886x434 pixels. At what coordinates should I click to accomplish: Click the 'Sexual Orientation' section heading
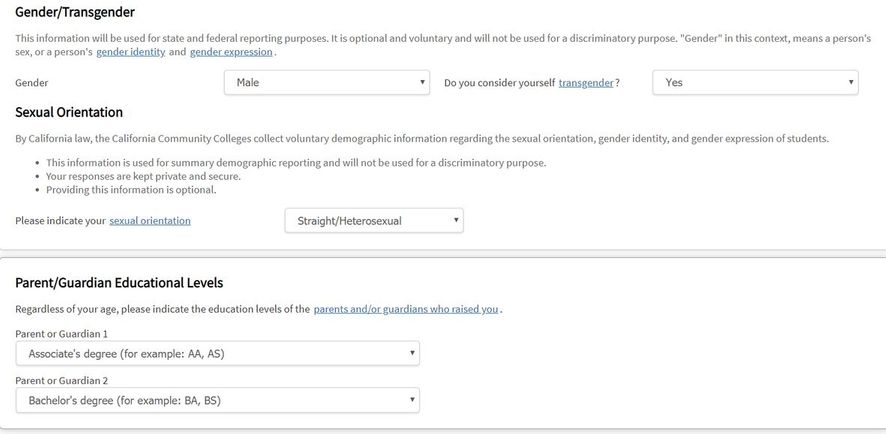point(69,112)
